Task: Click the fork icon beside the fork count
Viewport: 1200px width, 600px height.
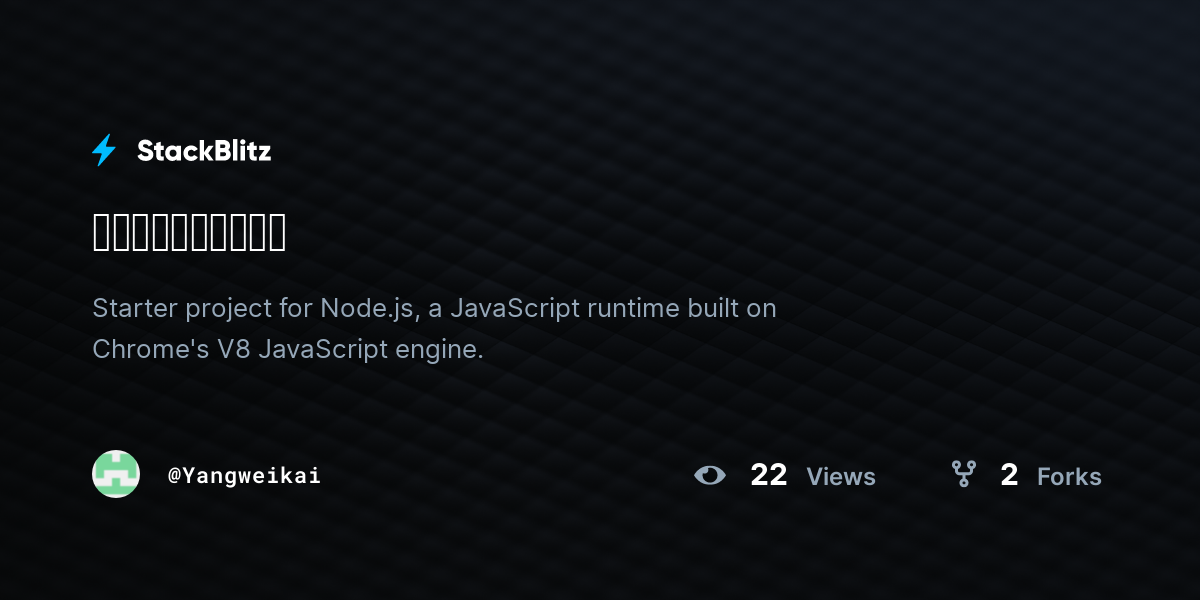Action: [963, 474]
